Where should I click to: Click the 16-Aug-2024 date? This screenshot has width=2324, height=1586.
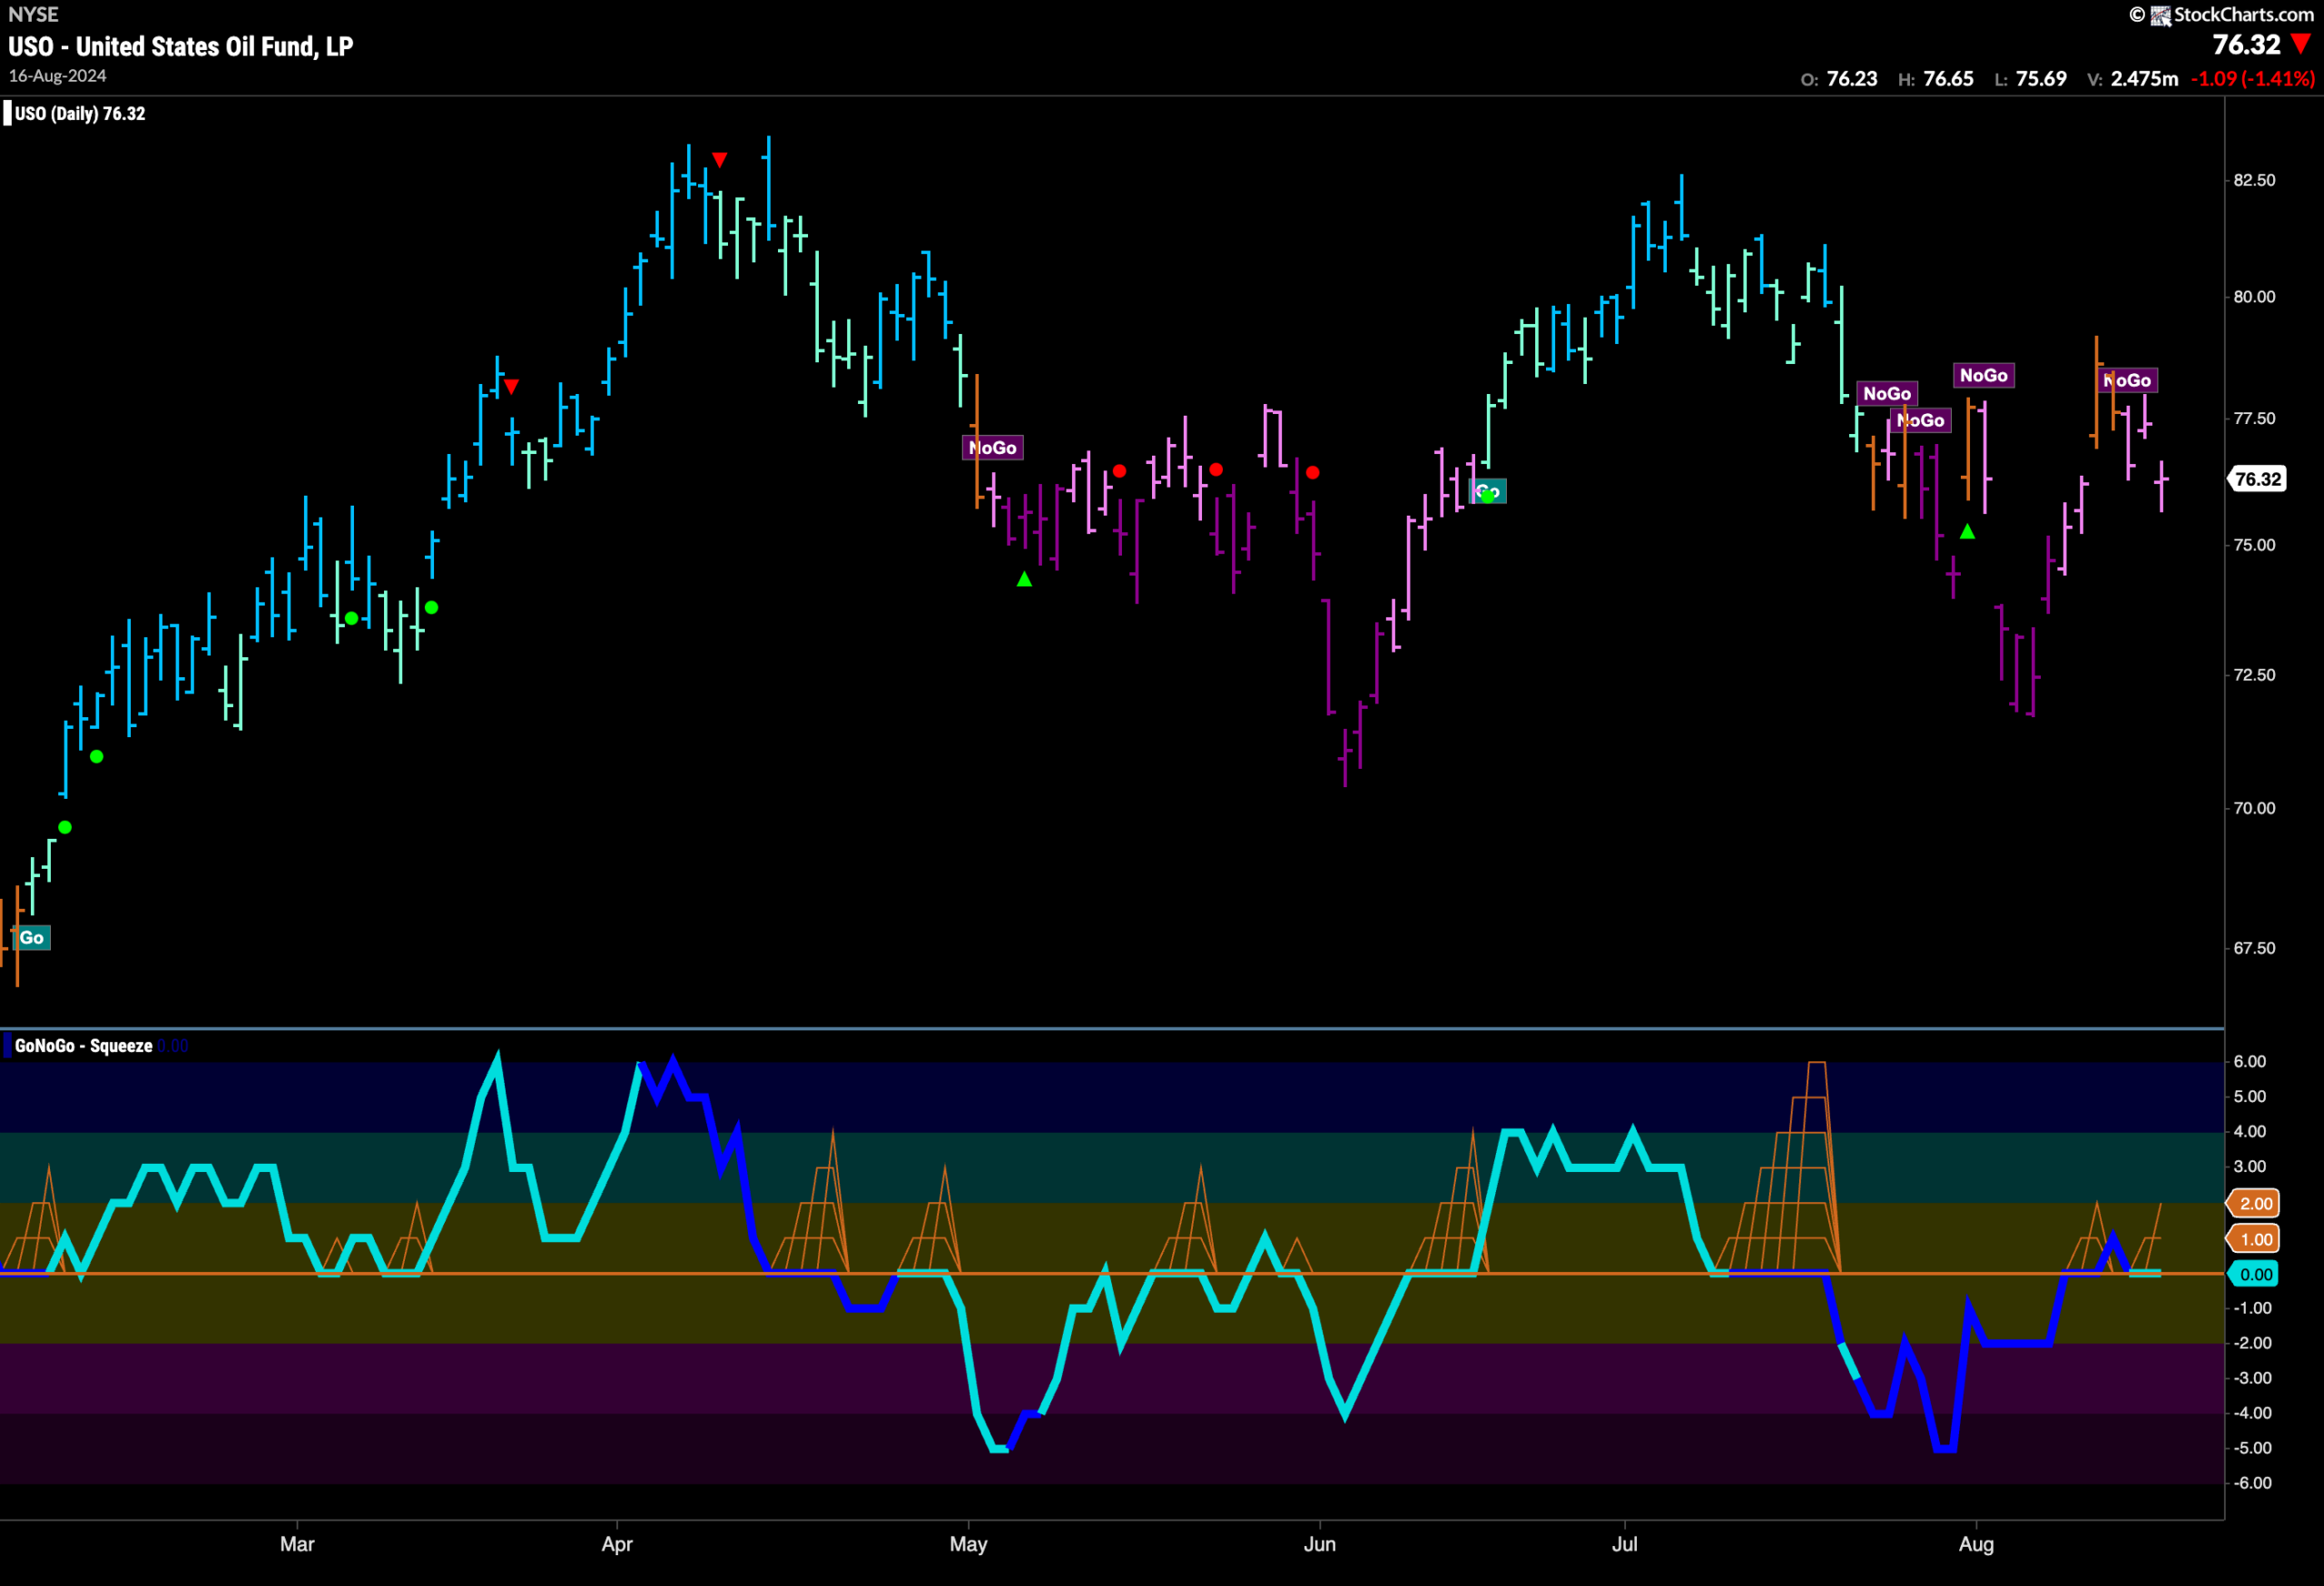click(x=57, y=76)
